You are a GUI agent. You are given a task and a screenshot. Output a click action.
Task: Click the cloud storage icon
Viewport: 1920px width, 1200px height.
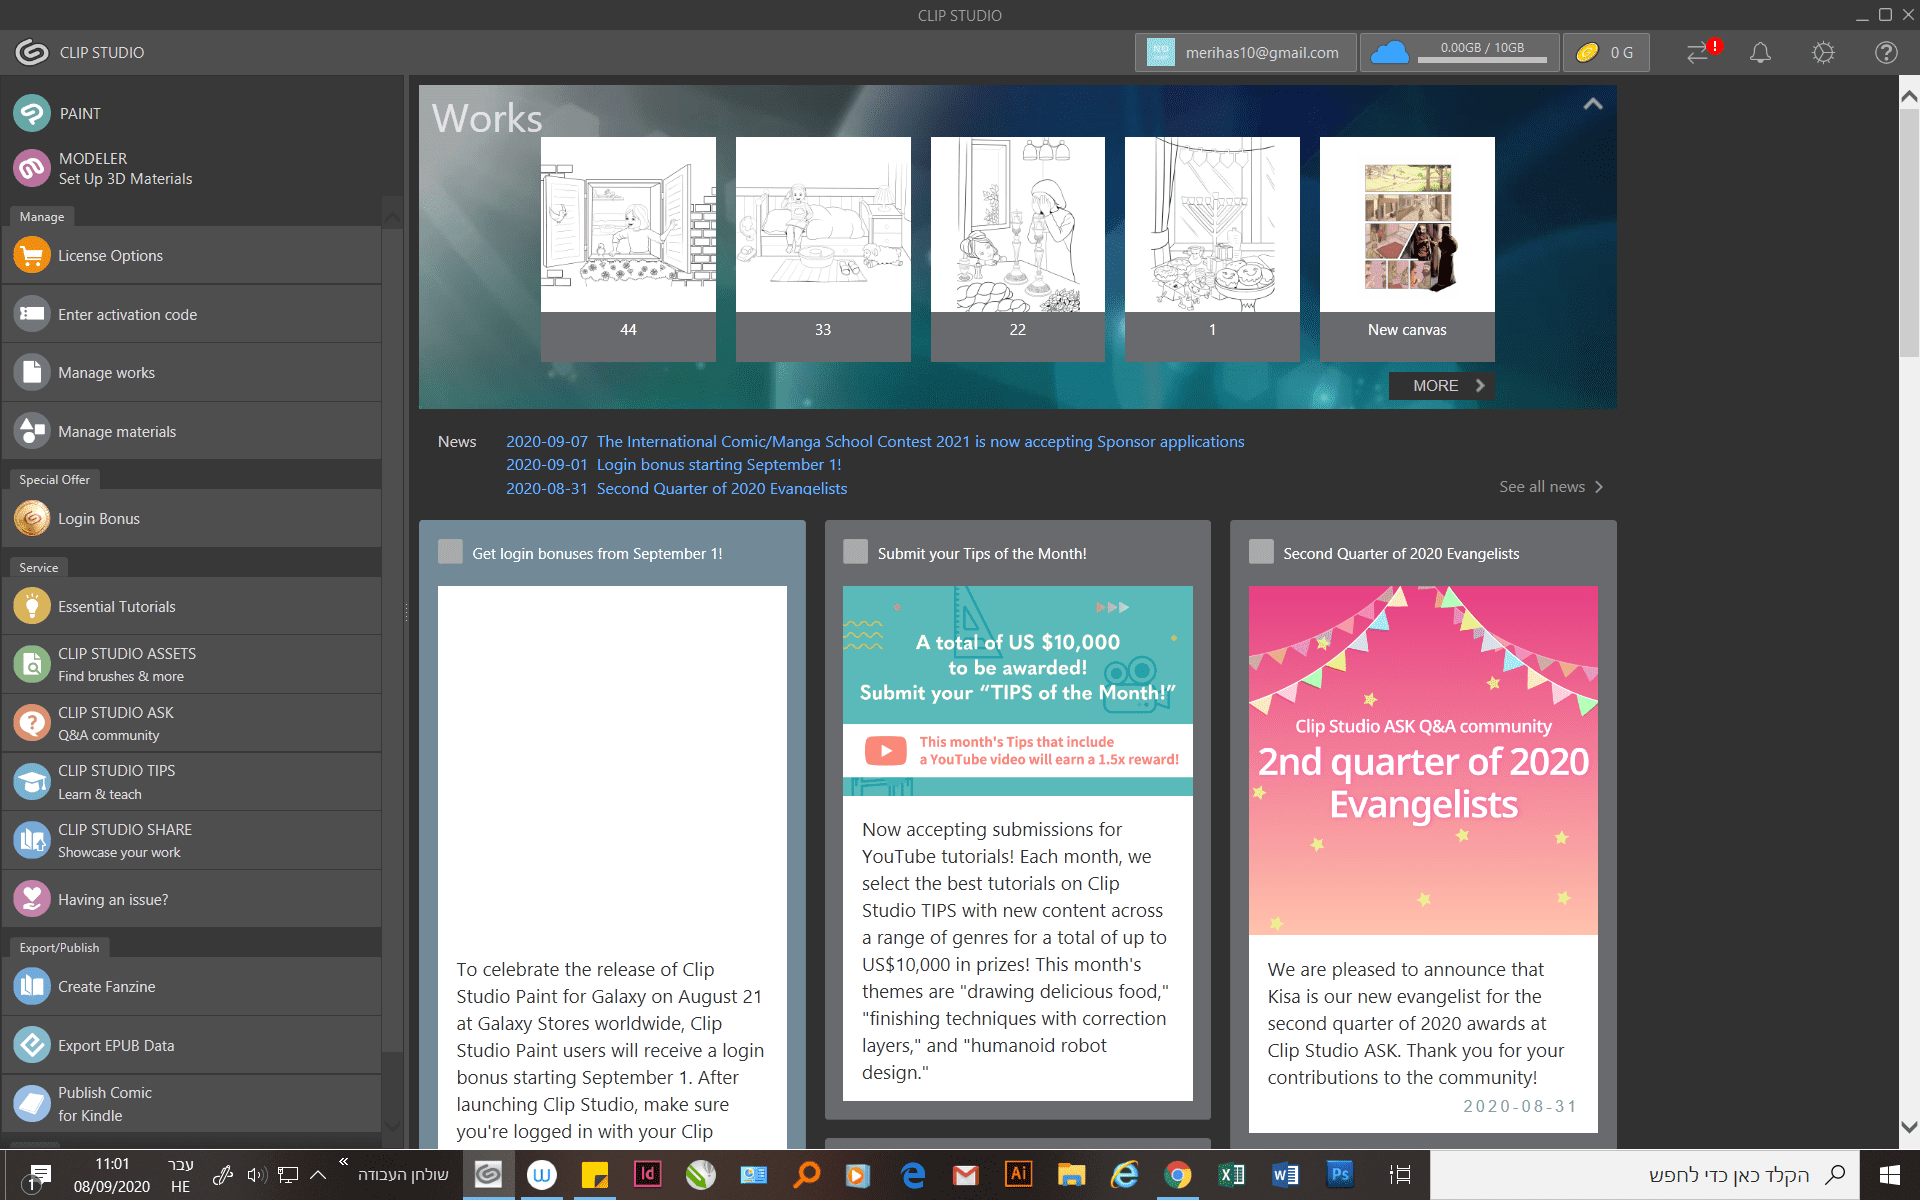click(x=1389, y=53)
